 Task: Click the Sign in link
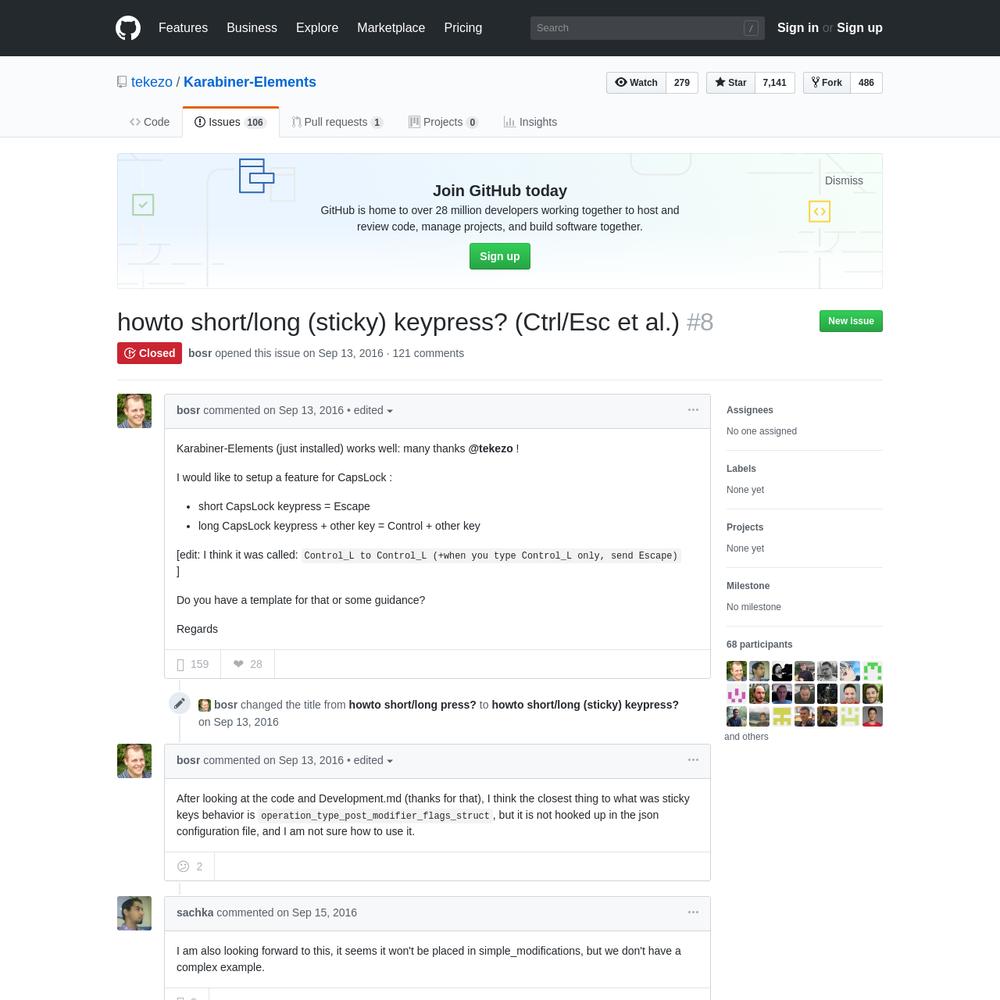click(x=798, y=28)
